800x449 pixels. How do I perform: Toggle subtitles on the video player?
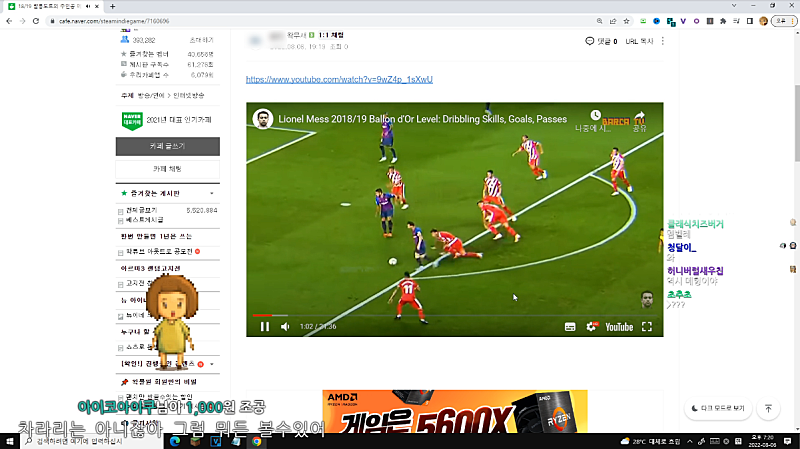pos(570,327)
